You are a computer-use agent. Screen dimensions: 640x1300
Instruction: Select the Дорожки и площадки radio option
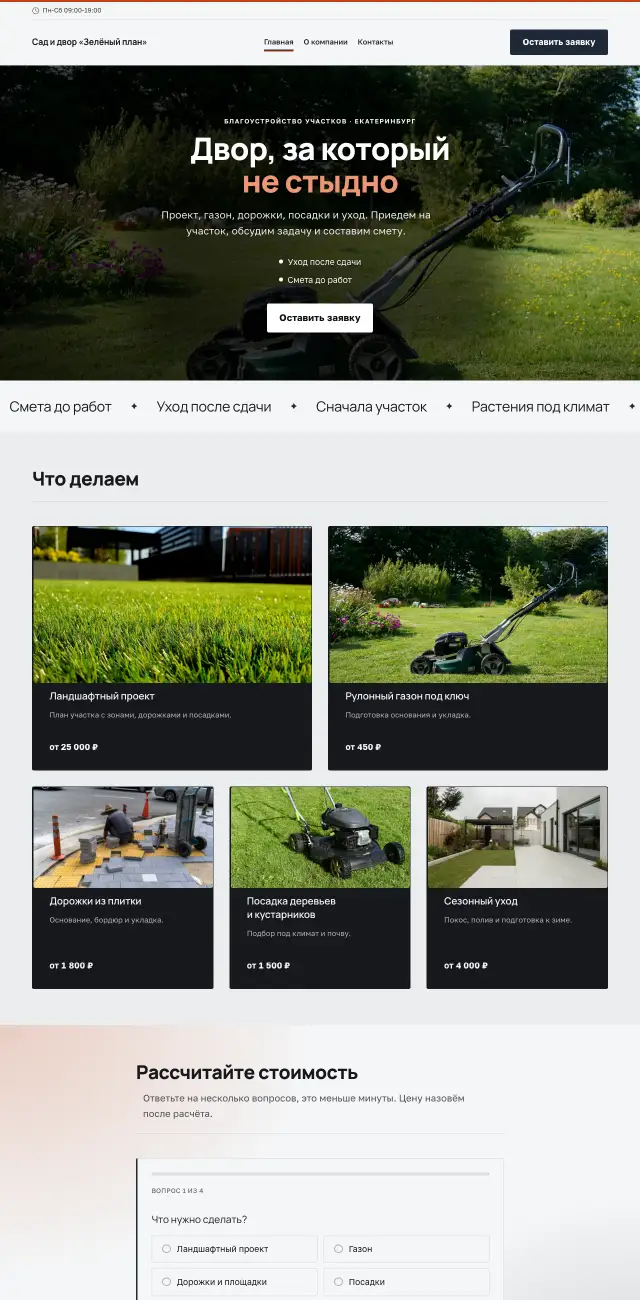tap(234, 1282)
